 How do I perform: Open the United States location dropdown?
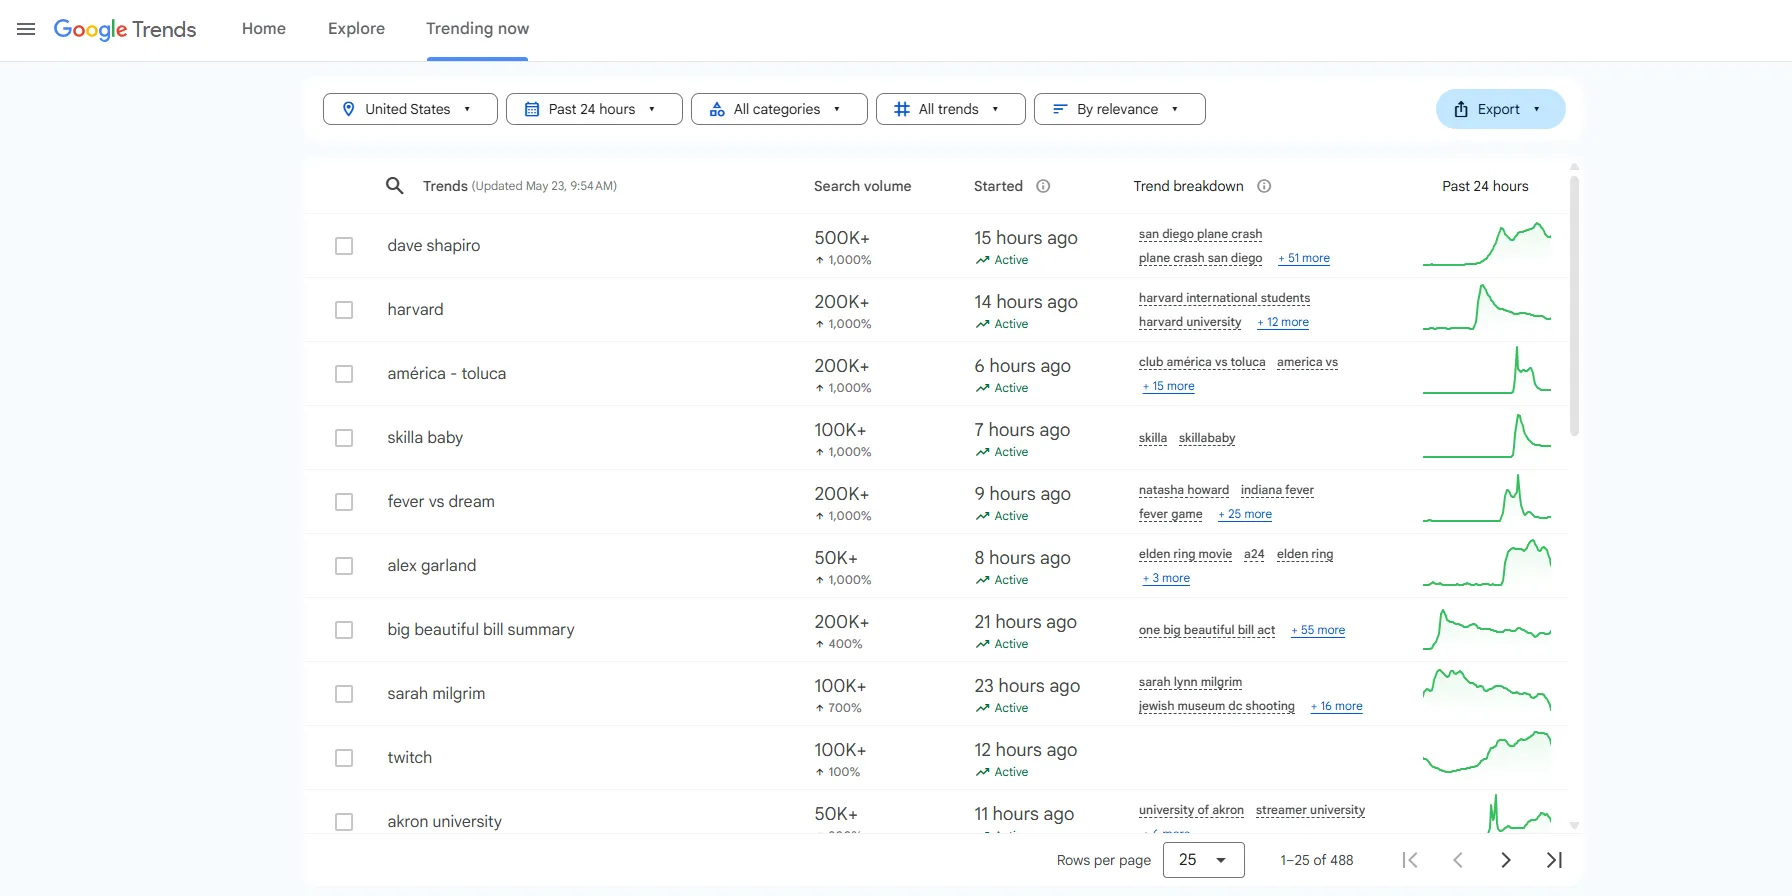pyautogui.click(x=410, y=109)
